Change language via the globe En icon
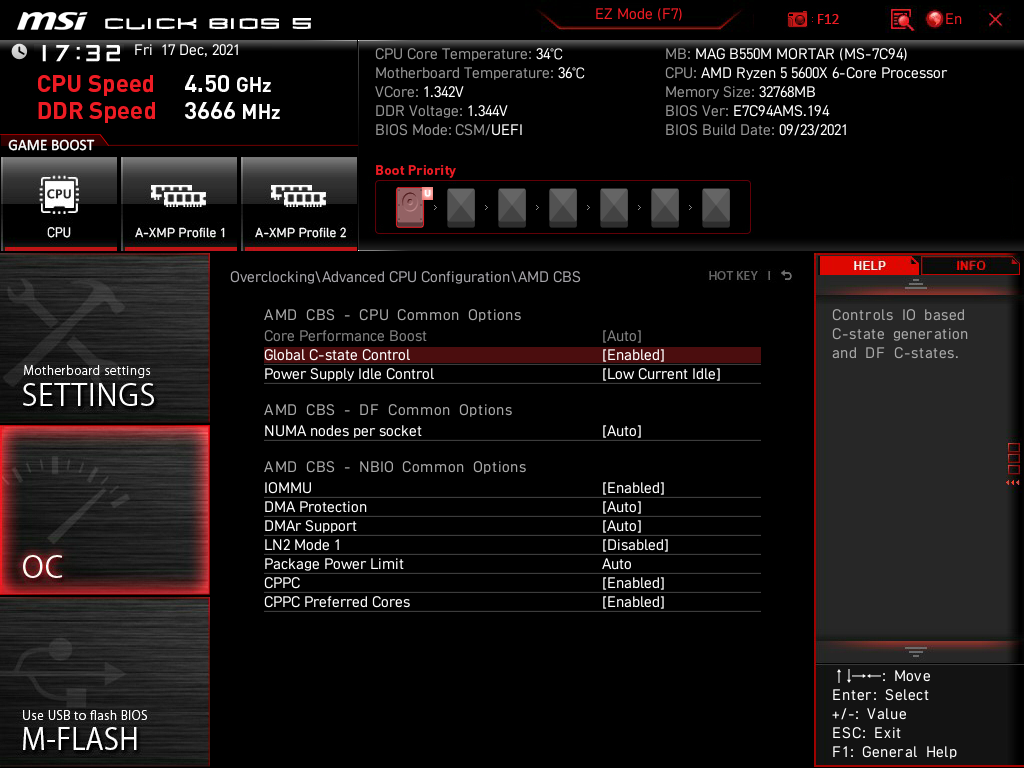This screenshot has width=1024, height=768. [944, 20]
